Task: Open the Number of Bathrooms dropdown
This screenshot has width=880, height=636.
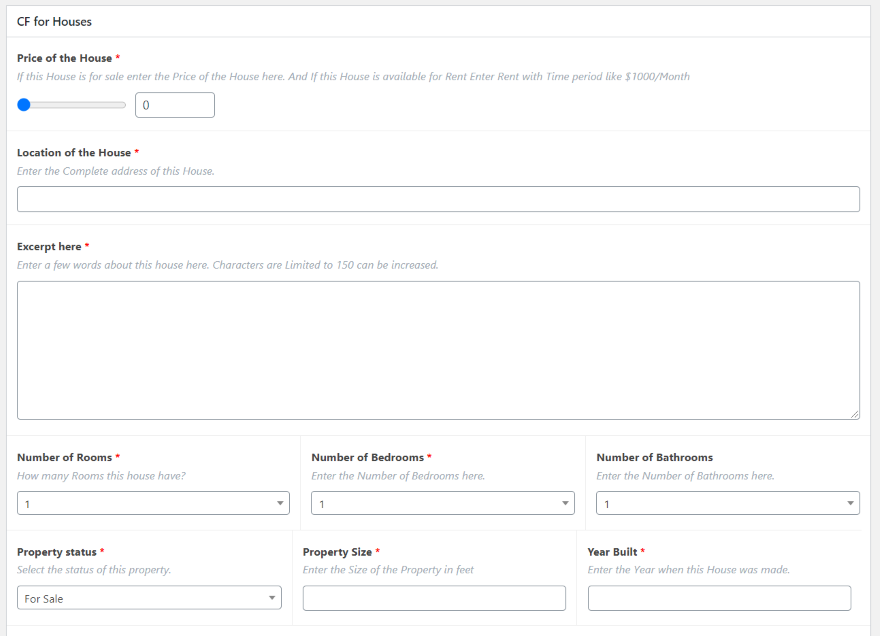Action: [x=727, y=504]
